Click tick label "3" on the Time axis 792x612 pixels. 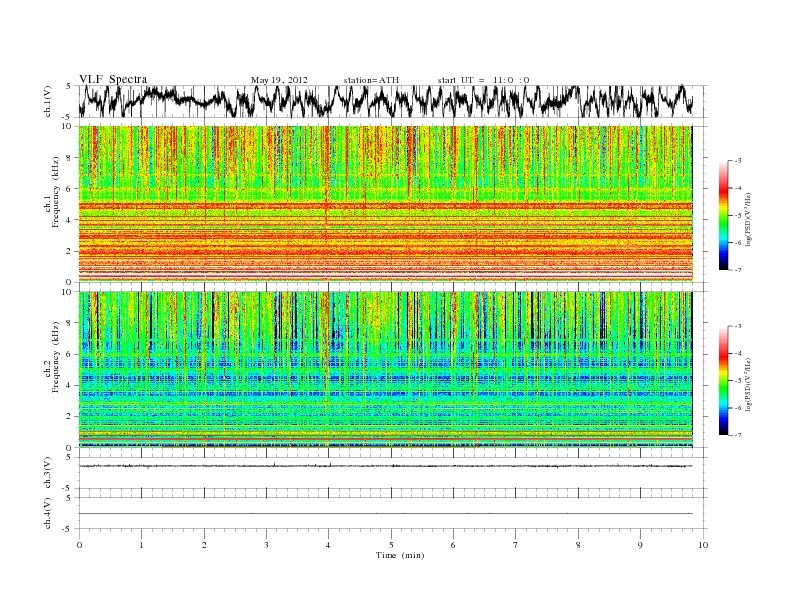pos(266,545)
